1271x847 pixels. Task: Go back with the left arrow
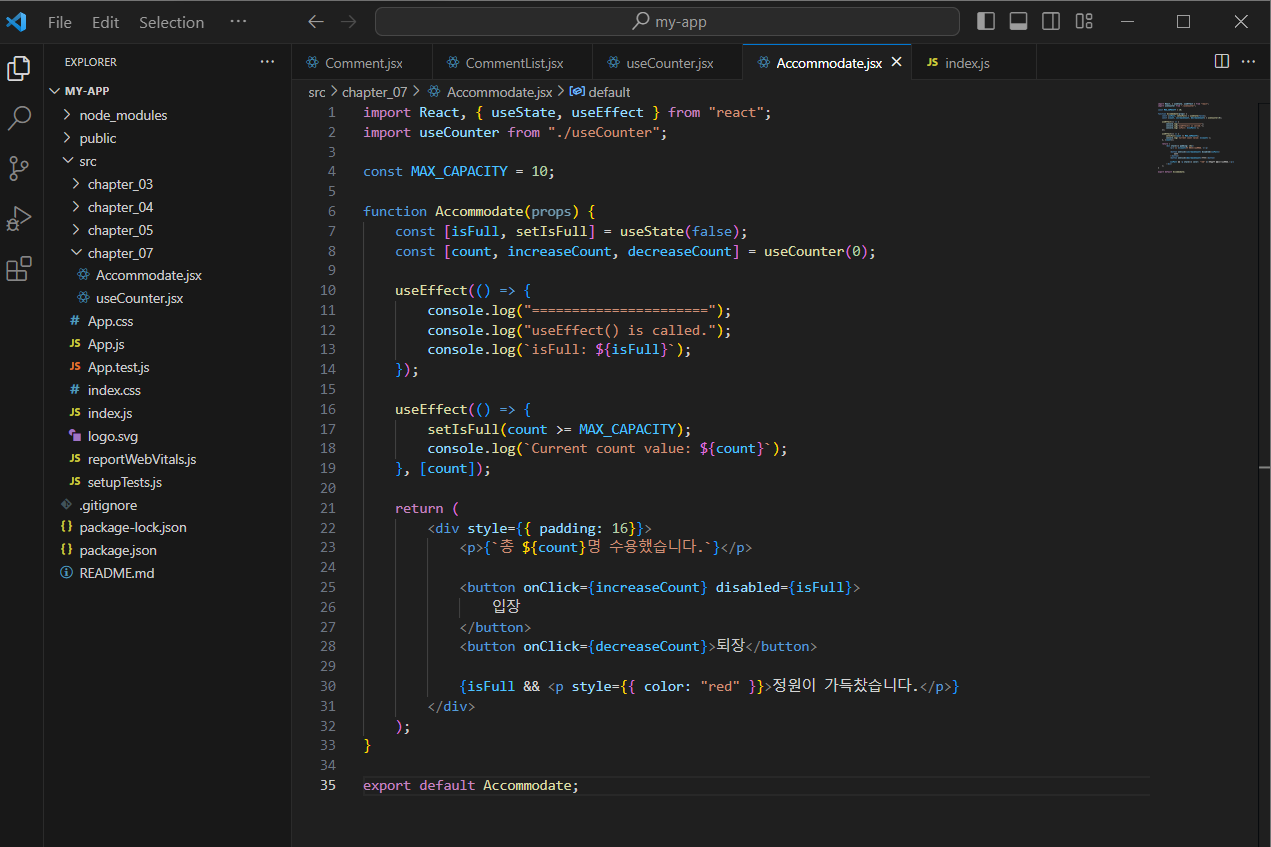point(316,21)
